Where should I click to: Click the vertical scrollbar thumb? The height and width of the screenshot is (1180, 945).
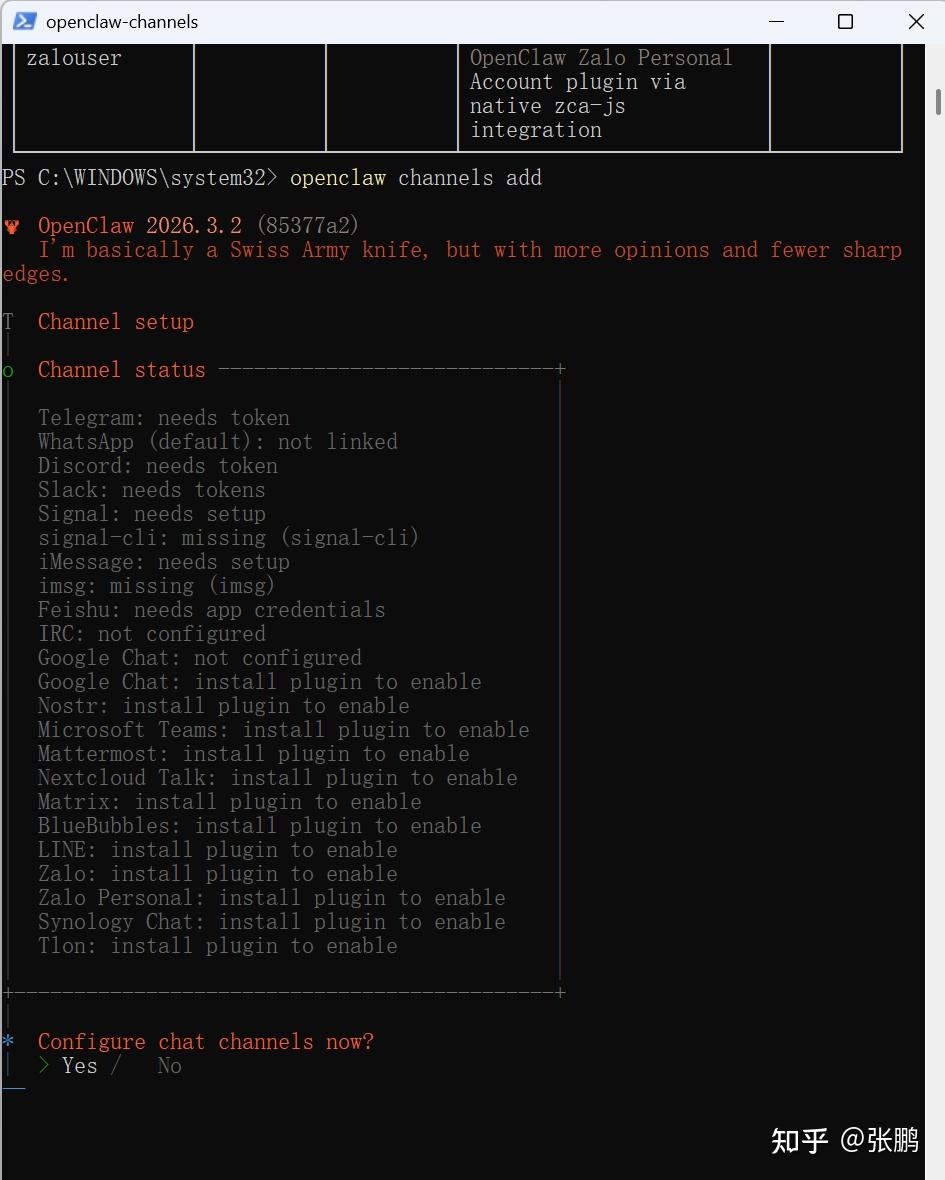(x=937, y=102)
